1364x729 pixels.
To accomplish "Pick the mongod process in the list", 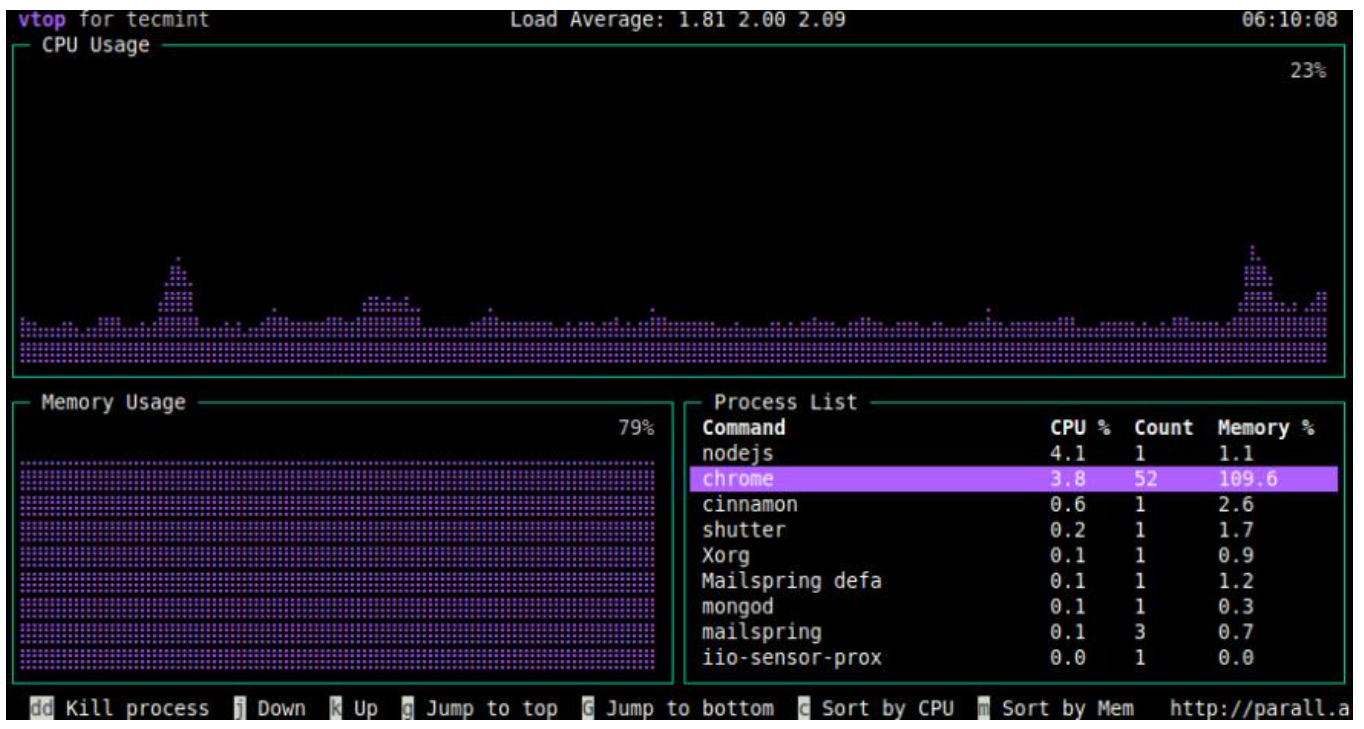I will coord(737,607).
